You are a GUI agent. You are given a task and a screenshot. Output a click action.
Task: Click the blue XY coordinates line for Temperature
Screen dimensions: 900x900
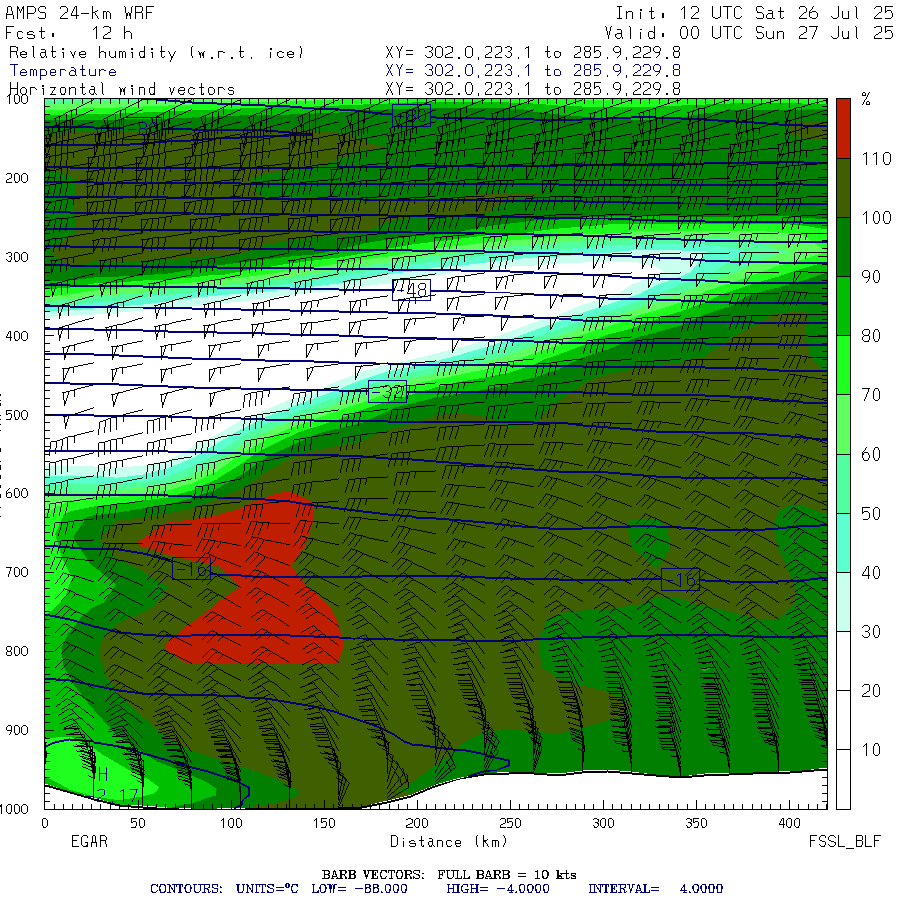[533, 71]
